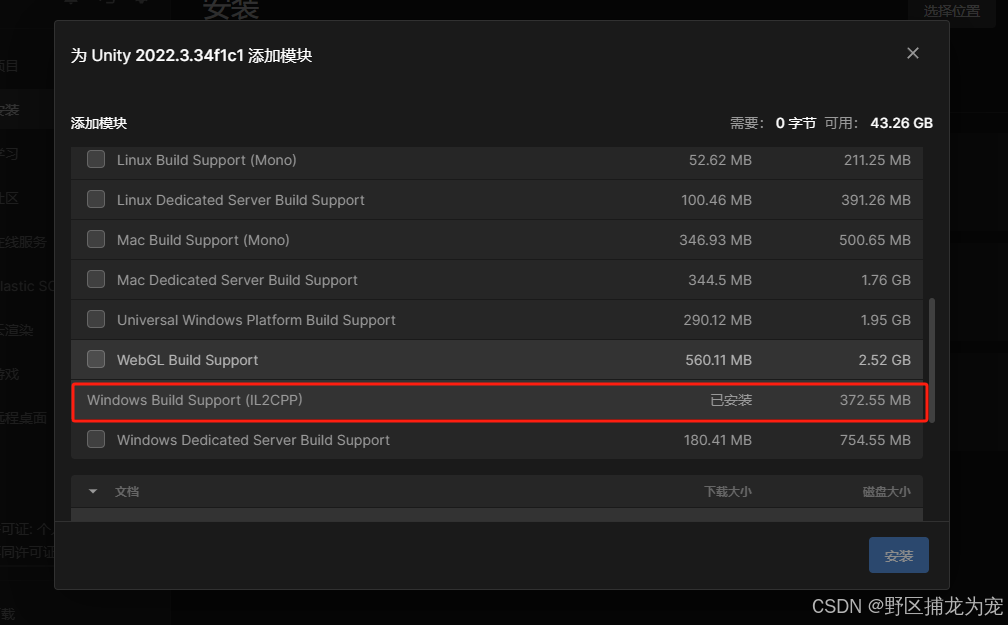Enable Linux Dedicated Server Build Support
This screenshot has height=625, width=1008.
click(96, 199)
